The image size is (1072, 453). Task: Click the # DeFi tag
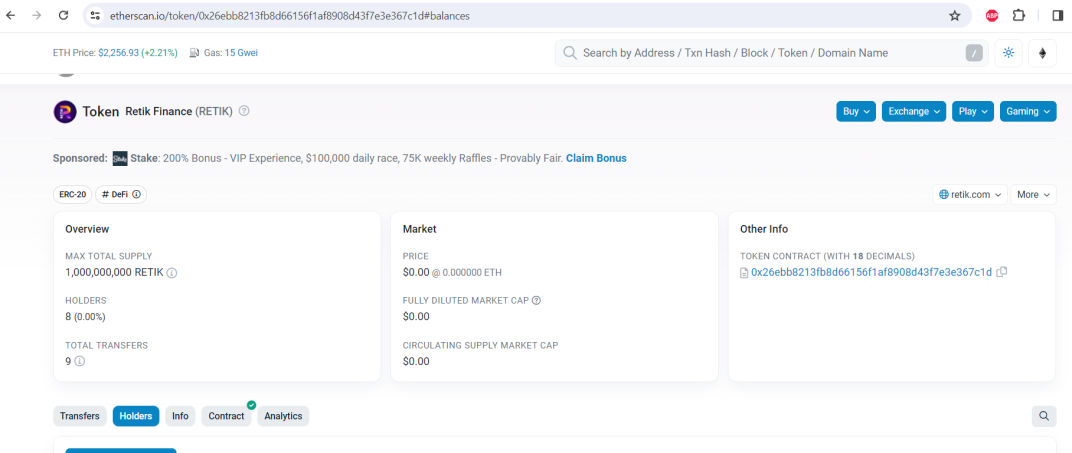coord(121,195)
